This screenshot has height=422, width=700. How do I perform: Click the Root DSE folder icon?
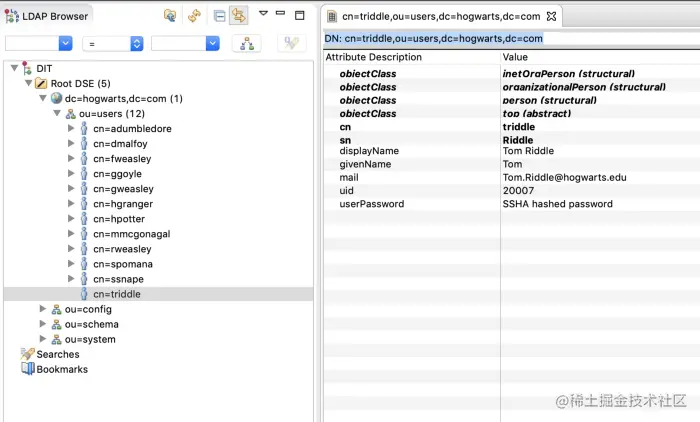click(41, 83)
